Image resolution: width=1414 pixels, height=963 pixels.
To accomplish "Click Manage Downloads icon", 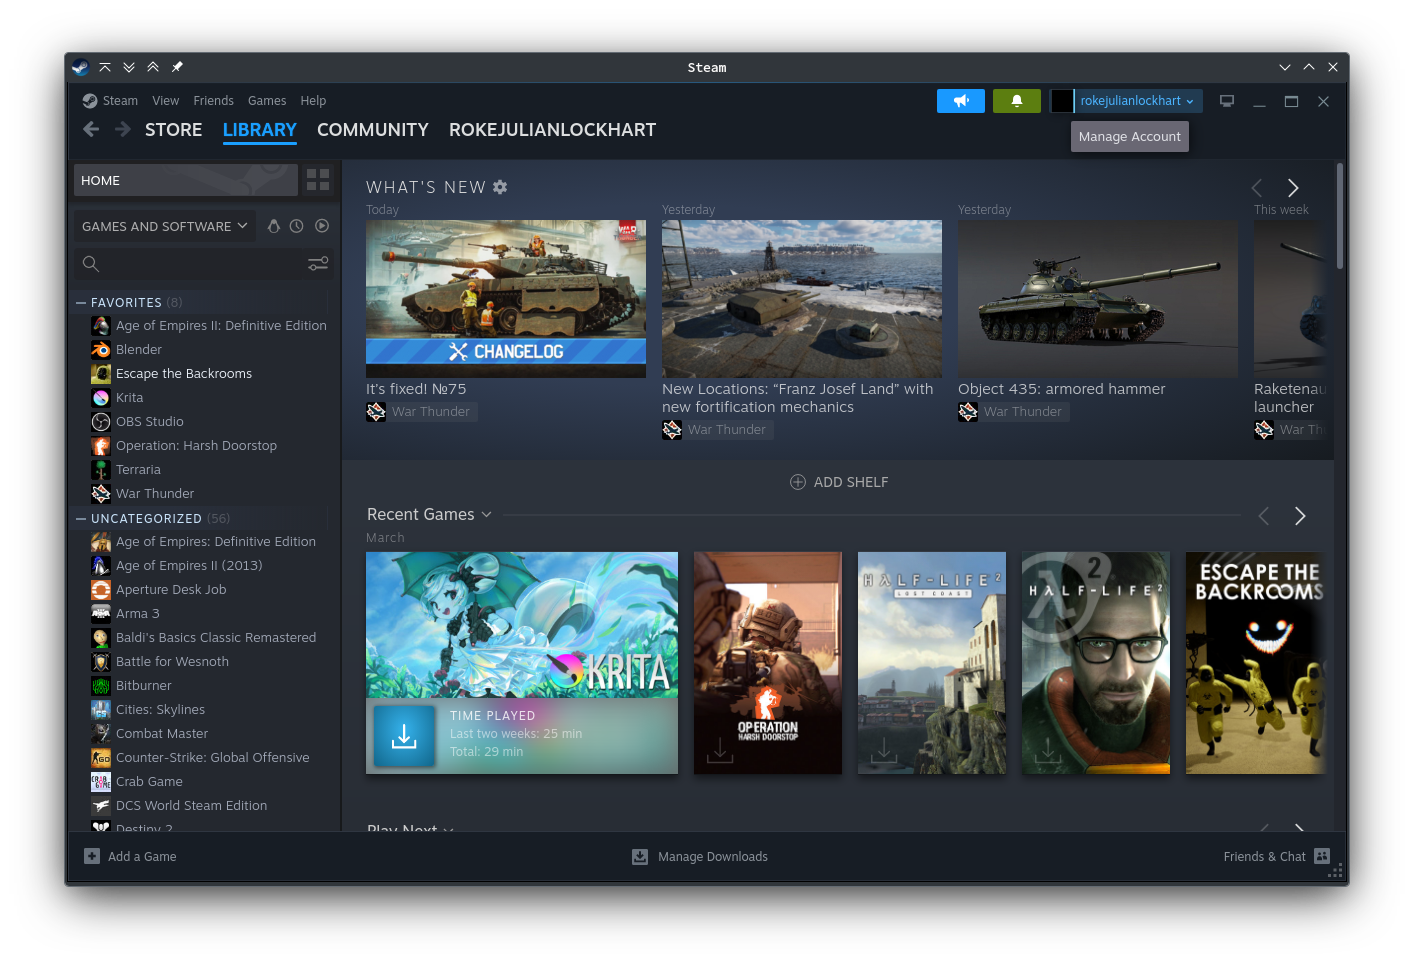I will click(640, 857).
